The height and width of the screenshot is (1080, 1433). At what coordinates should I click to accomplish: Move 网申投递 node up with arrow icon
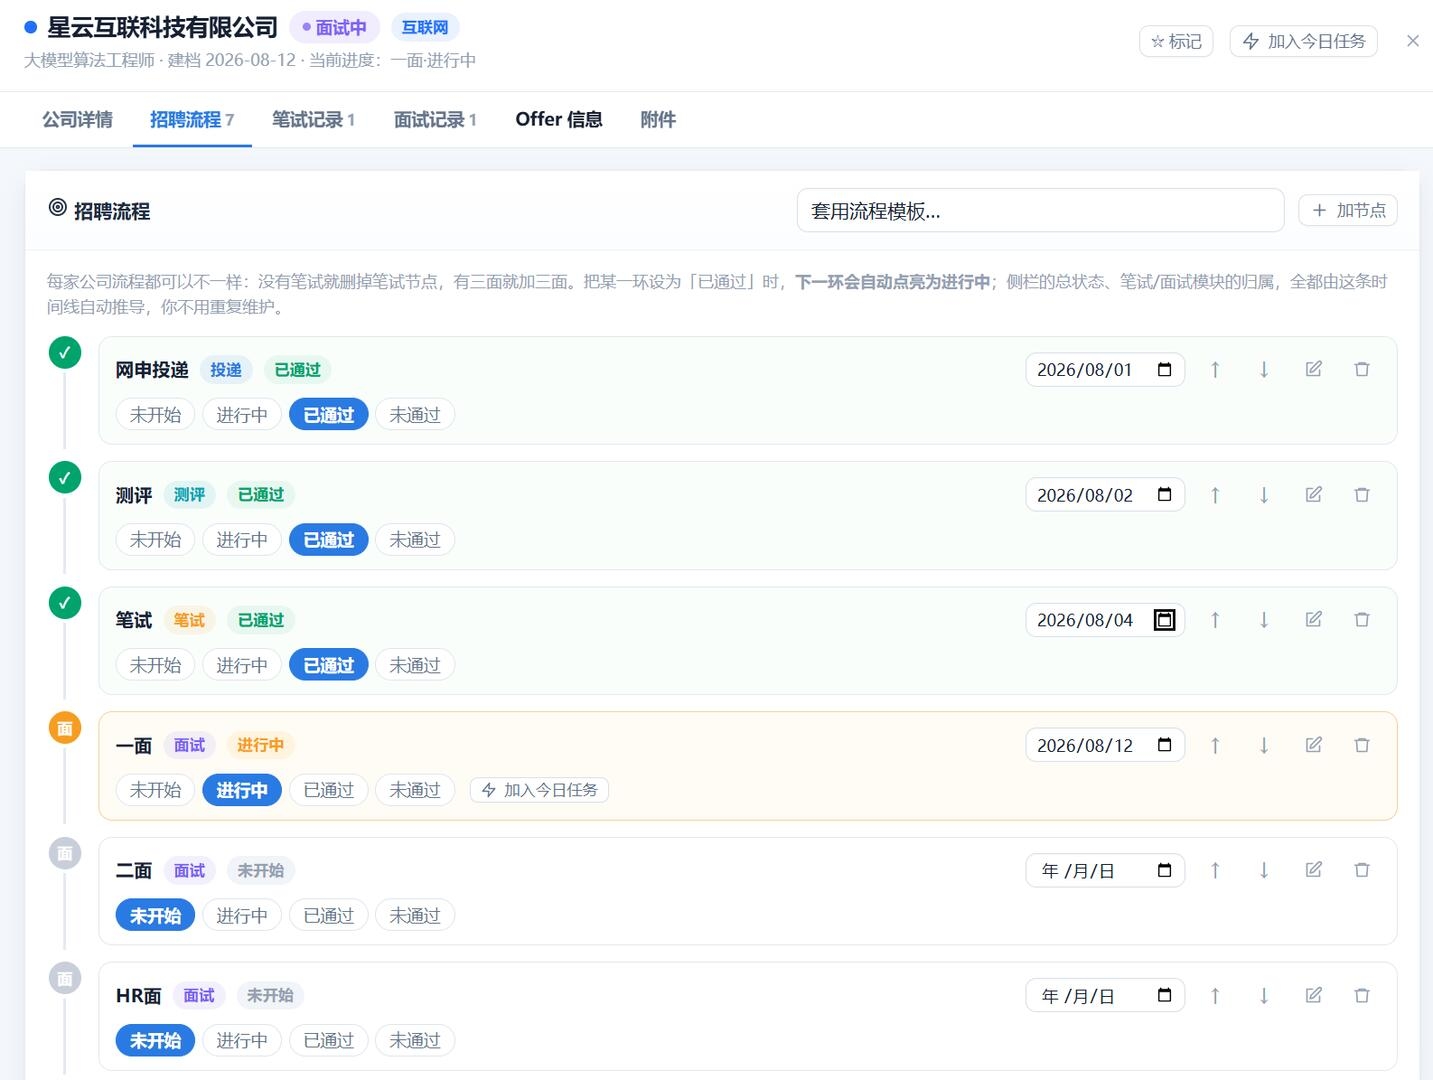[1215, 370]
